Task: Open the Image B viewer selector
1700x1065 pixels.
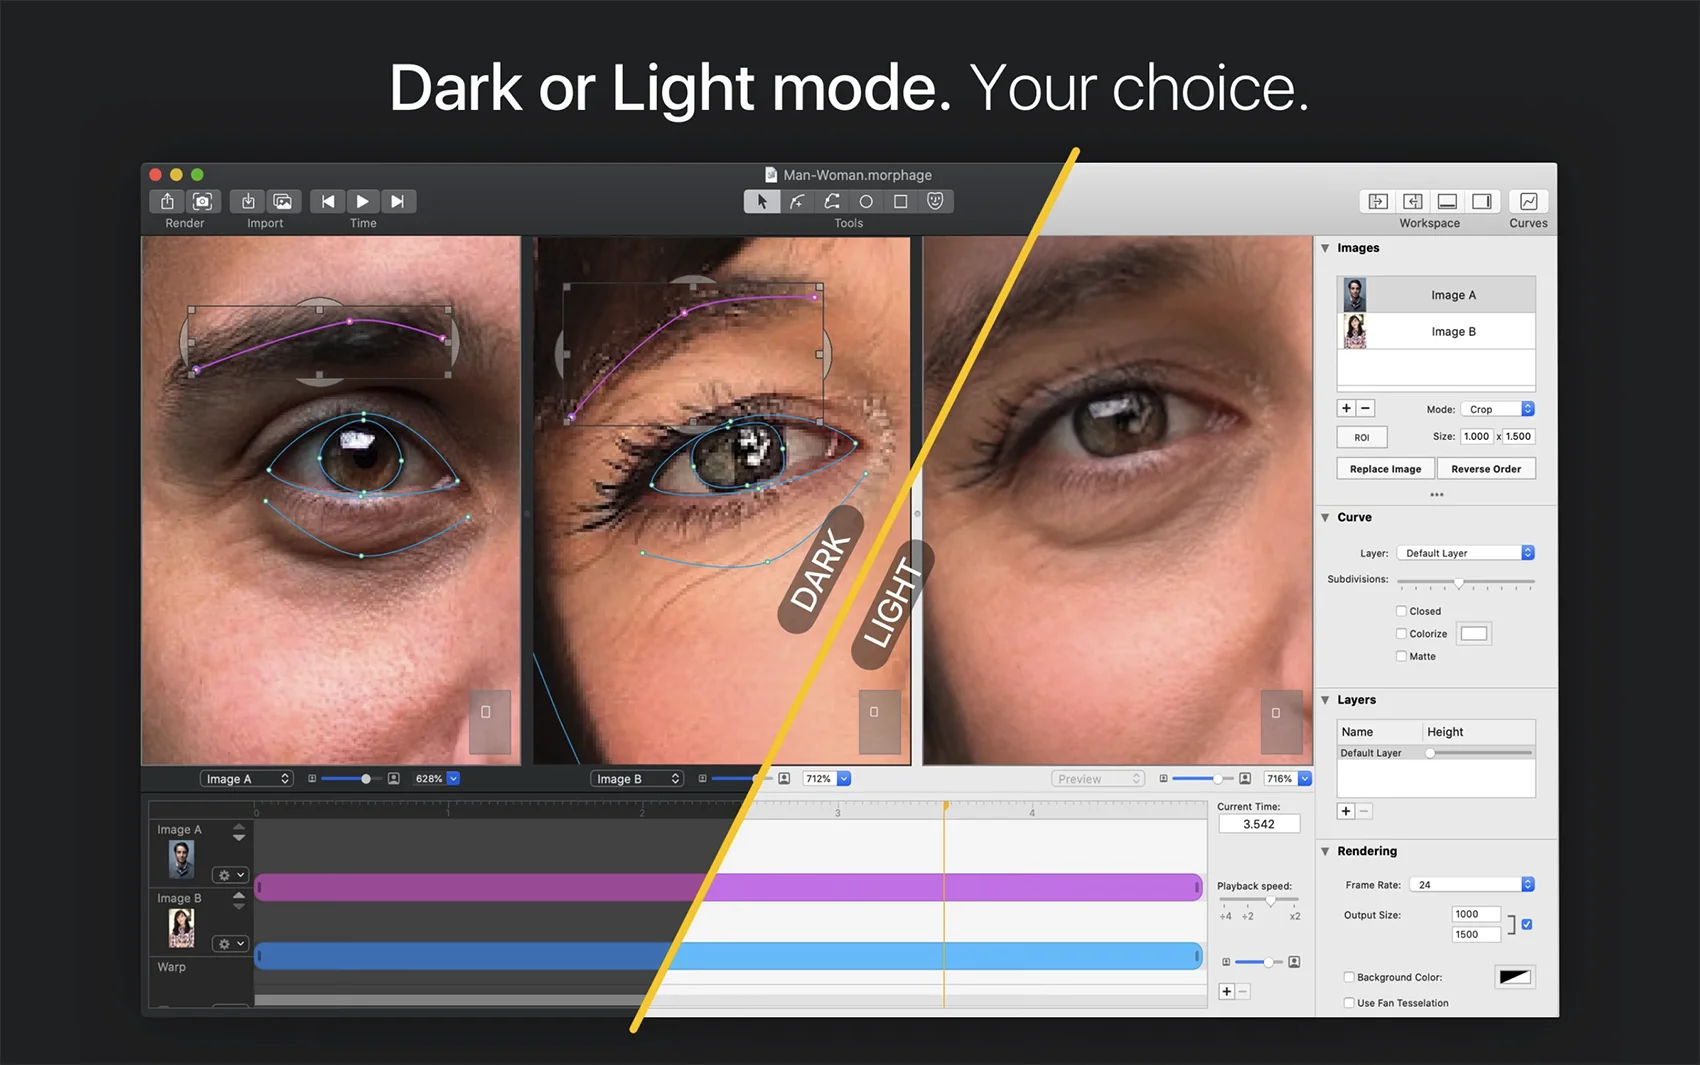Action: click(x=637, y=779)
